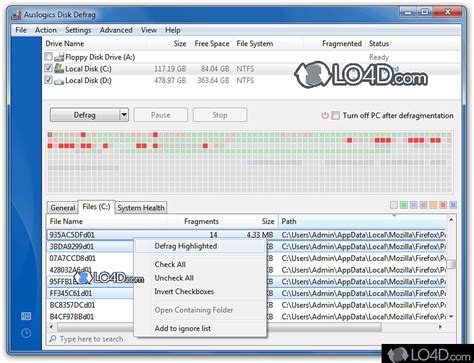Open the Action menu
Screen dimensions: 474x363
point(46,30)
